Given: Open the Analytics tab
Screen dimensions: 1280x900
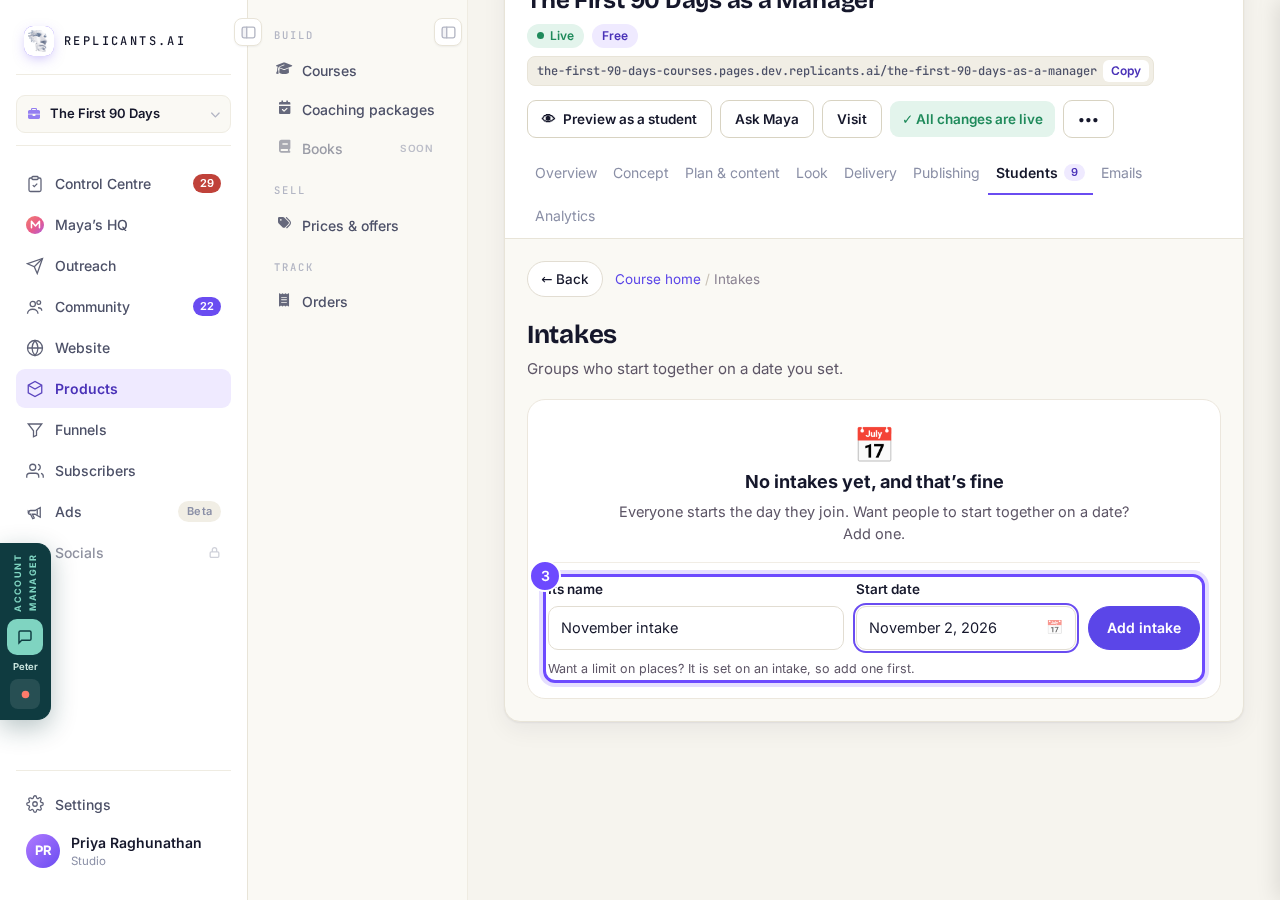Looking at the screenshot, I should click(565, 216).
